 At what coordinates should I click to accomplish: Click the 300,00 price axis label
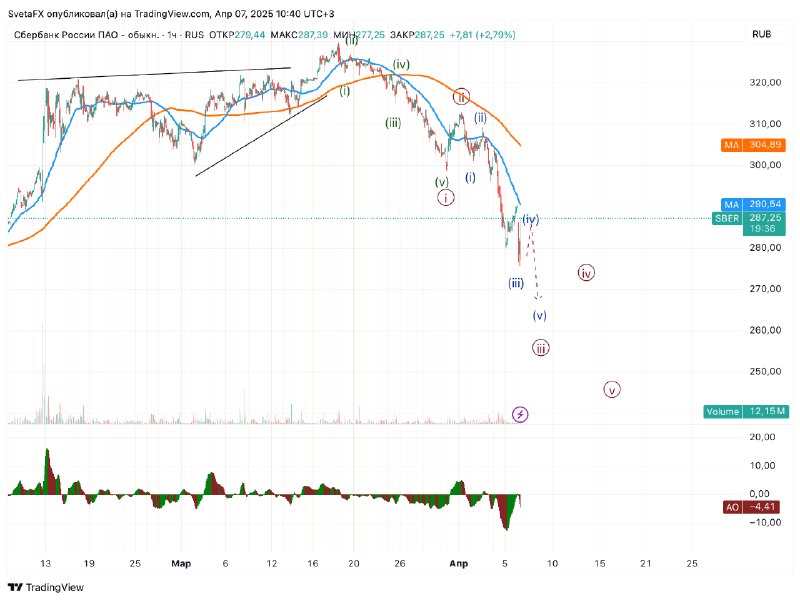point(765,165)
